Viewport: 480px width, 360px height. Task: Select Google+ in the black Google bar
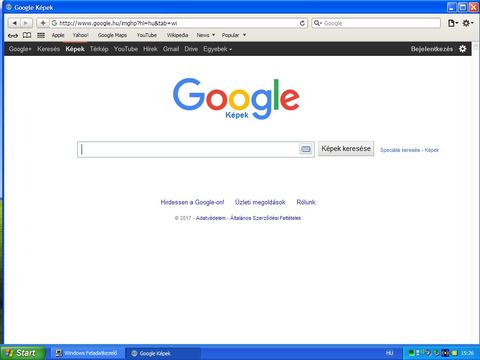(x=20, y=49)
